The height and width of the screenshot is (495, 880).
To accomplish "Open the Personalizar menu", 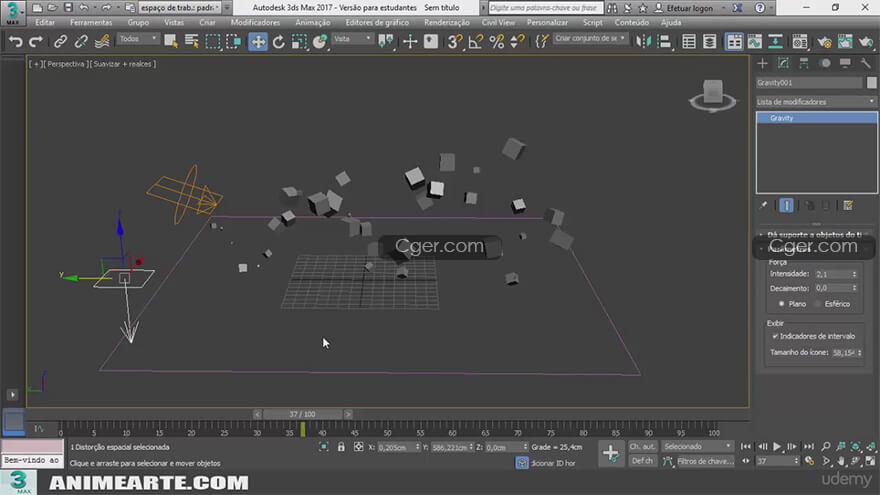I will click(547, 22).
